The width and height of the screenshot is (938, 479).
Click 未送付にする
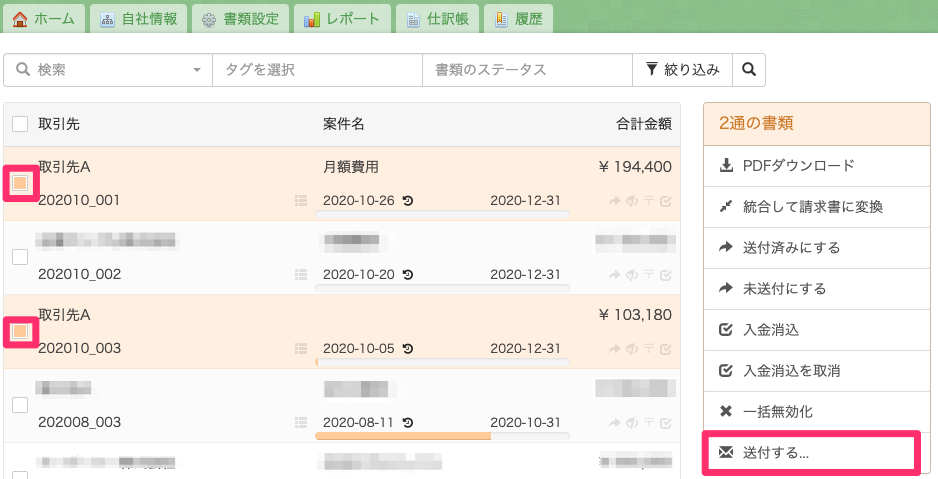click(817, 289)
